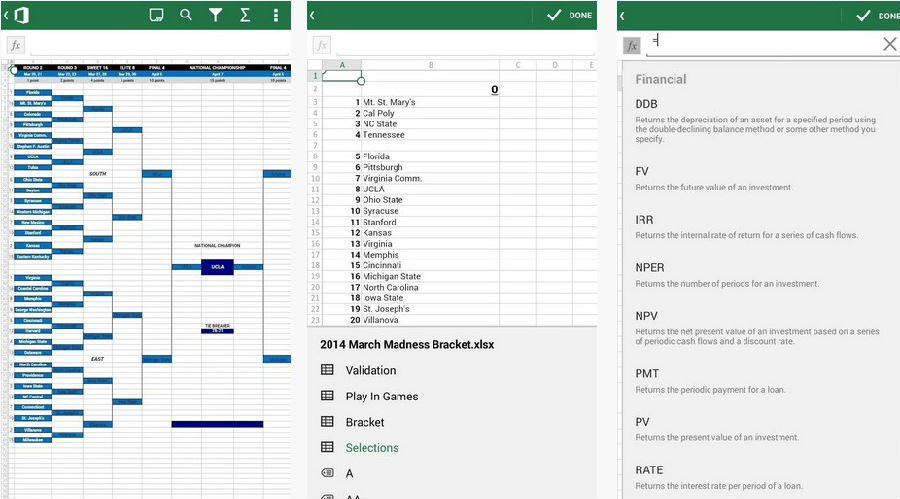
Task: Click the formula input field containing '='
Action: tap(760, 44)
